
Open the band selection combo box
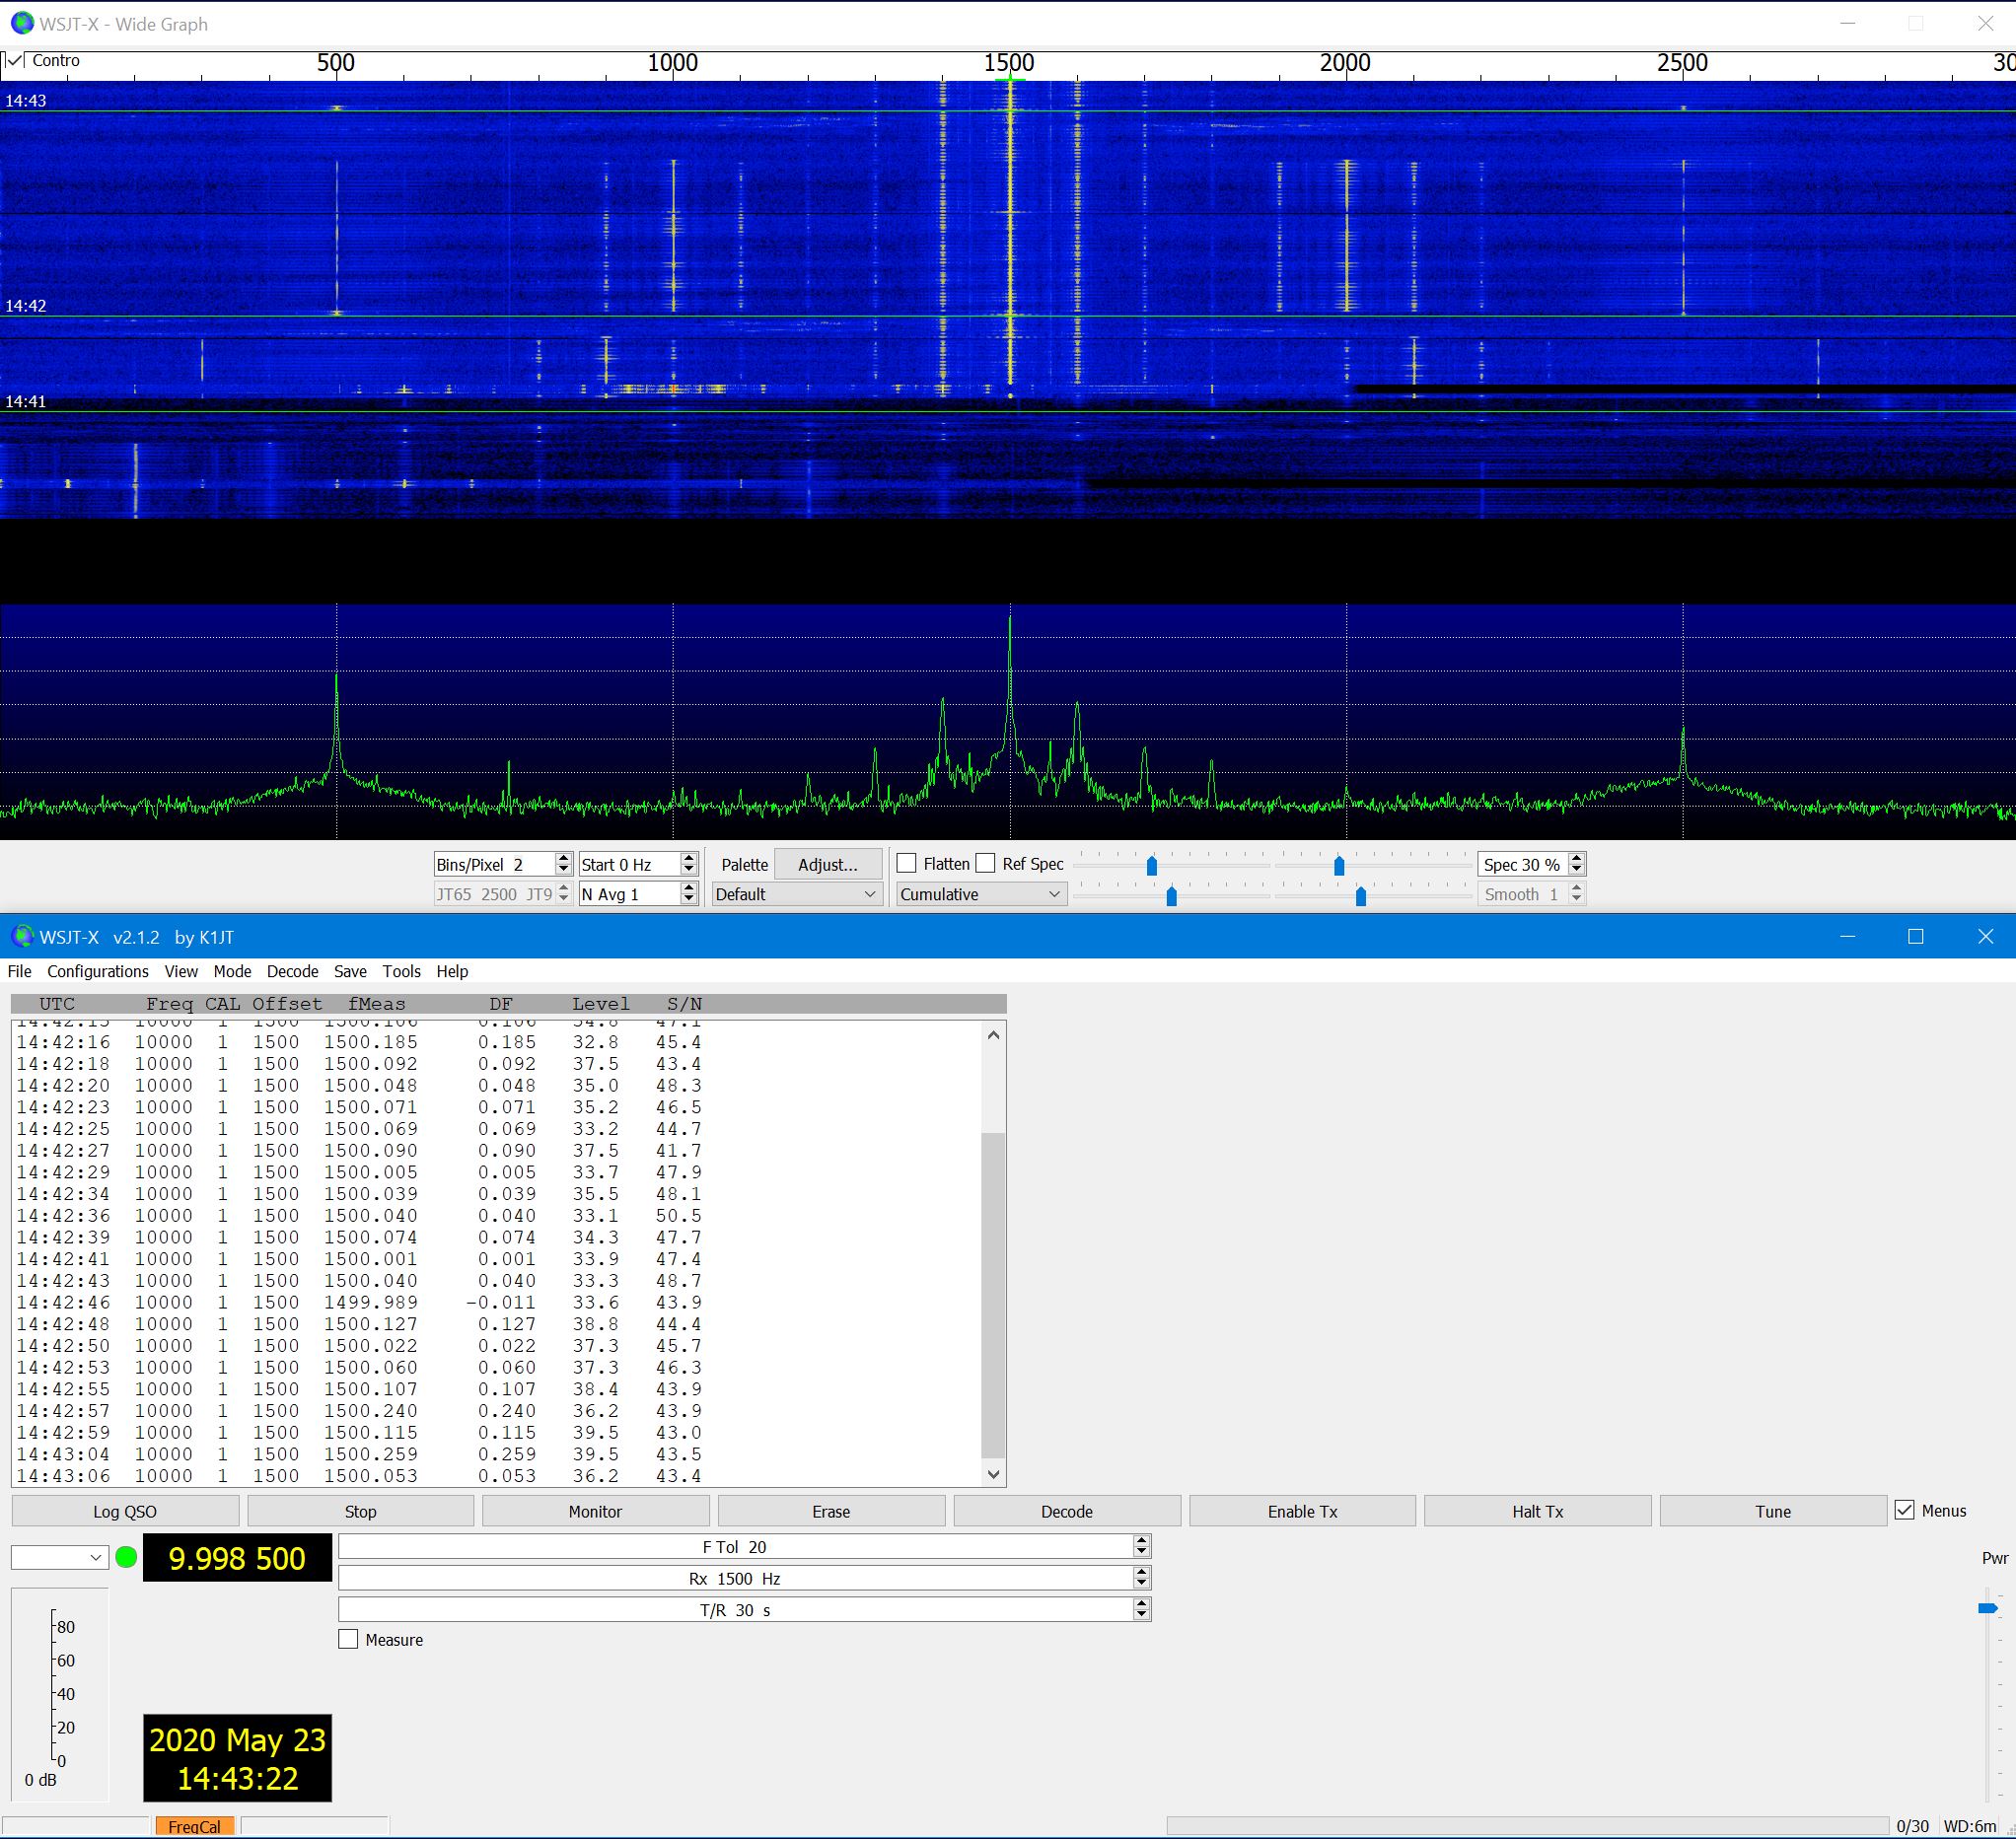pos(59,1557)
